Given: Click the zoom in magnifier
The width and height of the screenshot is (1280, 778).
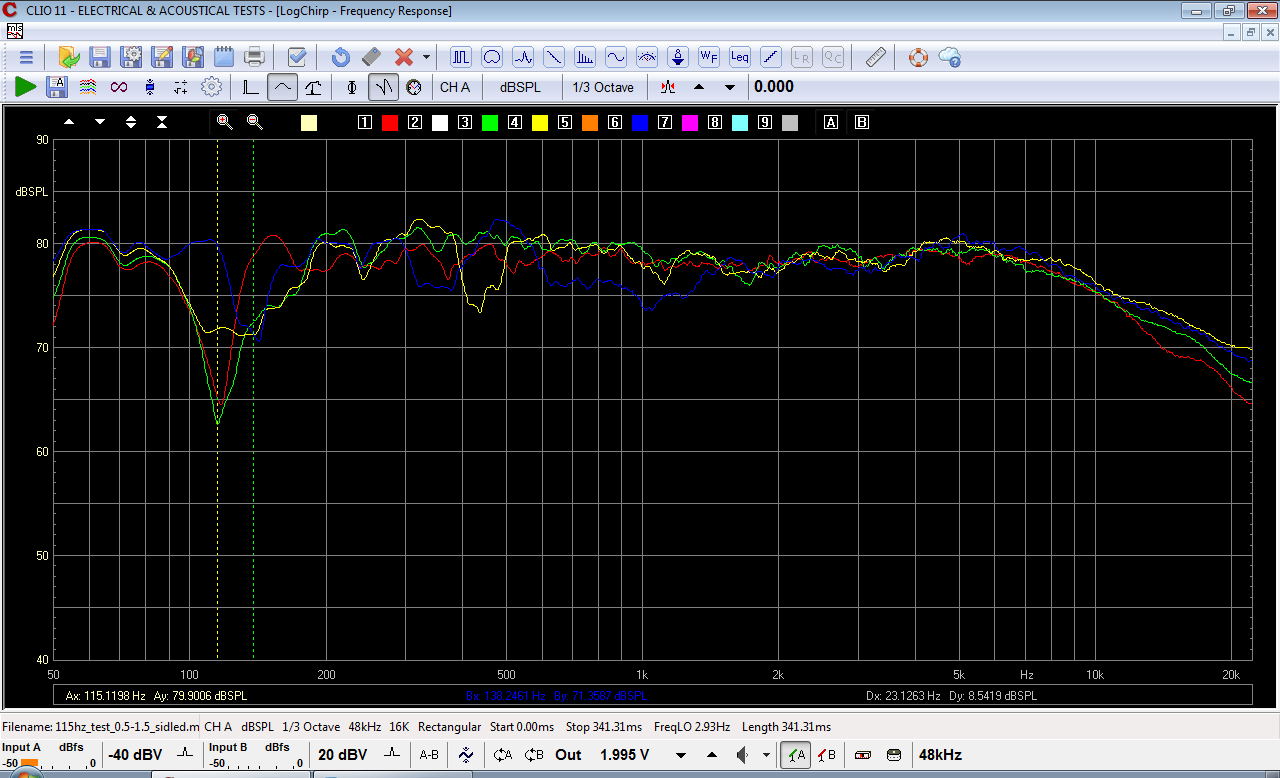Looking at the screenshot, I should pos(224,122).
